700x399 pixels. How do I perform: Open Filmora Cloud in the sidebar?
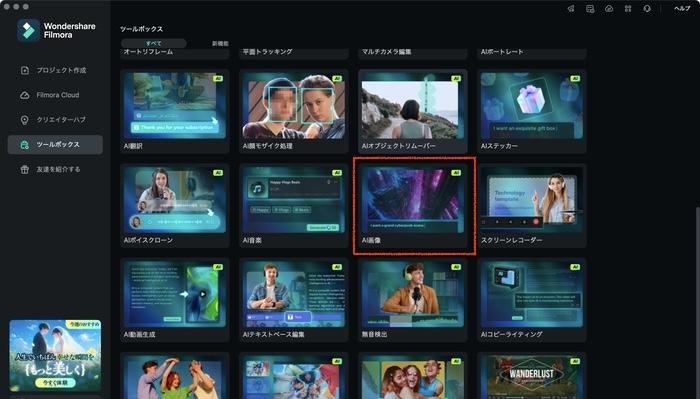click(55, 95)
